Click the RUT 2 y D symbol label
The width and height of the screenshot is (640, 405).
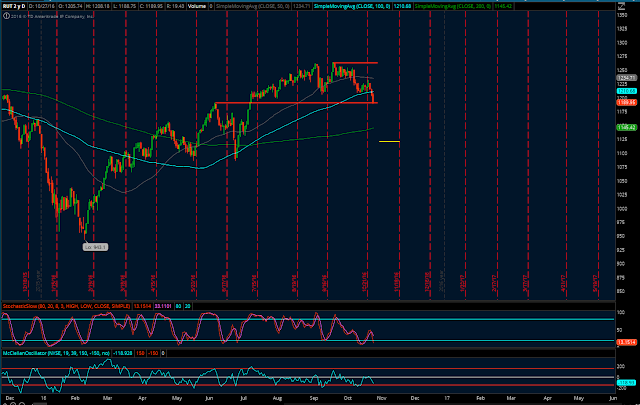[14, 7]
